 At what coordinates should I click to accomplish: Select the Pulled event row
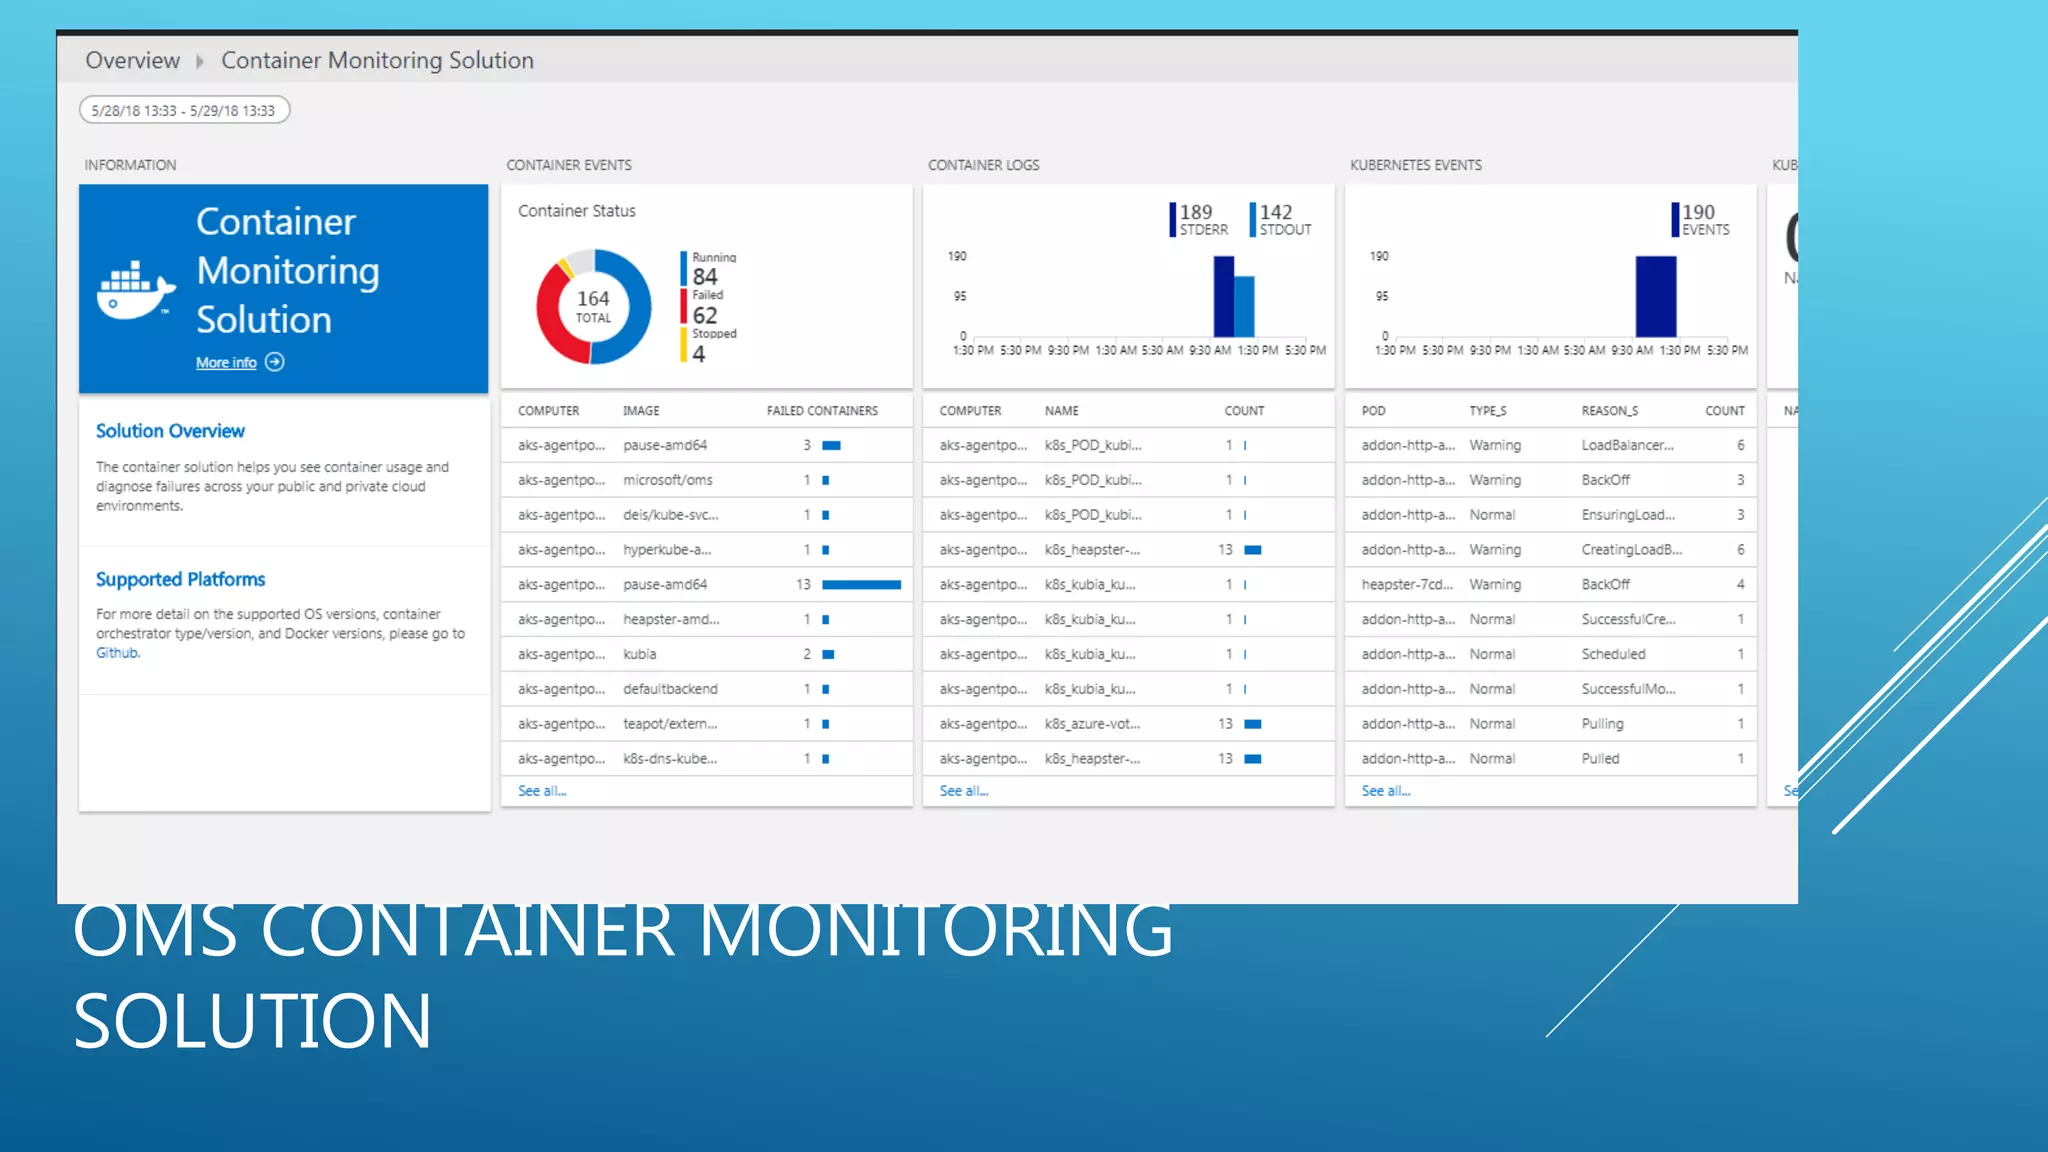coord(1550,759)
